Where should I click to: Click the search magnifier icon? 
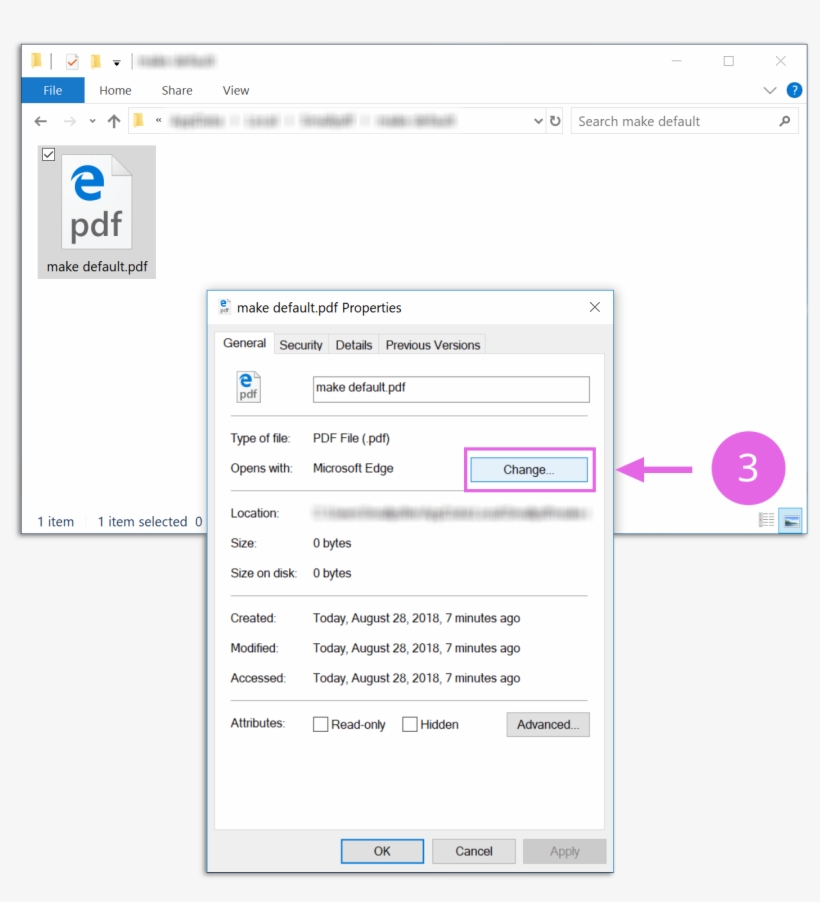[784, 121]
